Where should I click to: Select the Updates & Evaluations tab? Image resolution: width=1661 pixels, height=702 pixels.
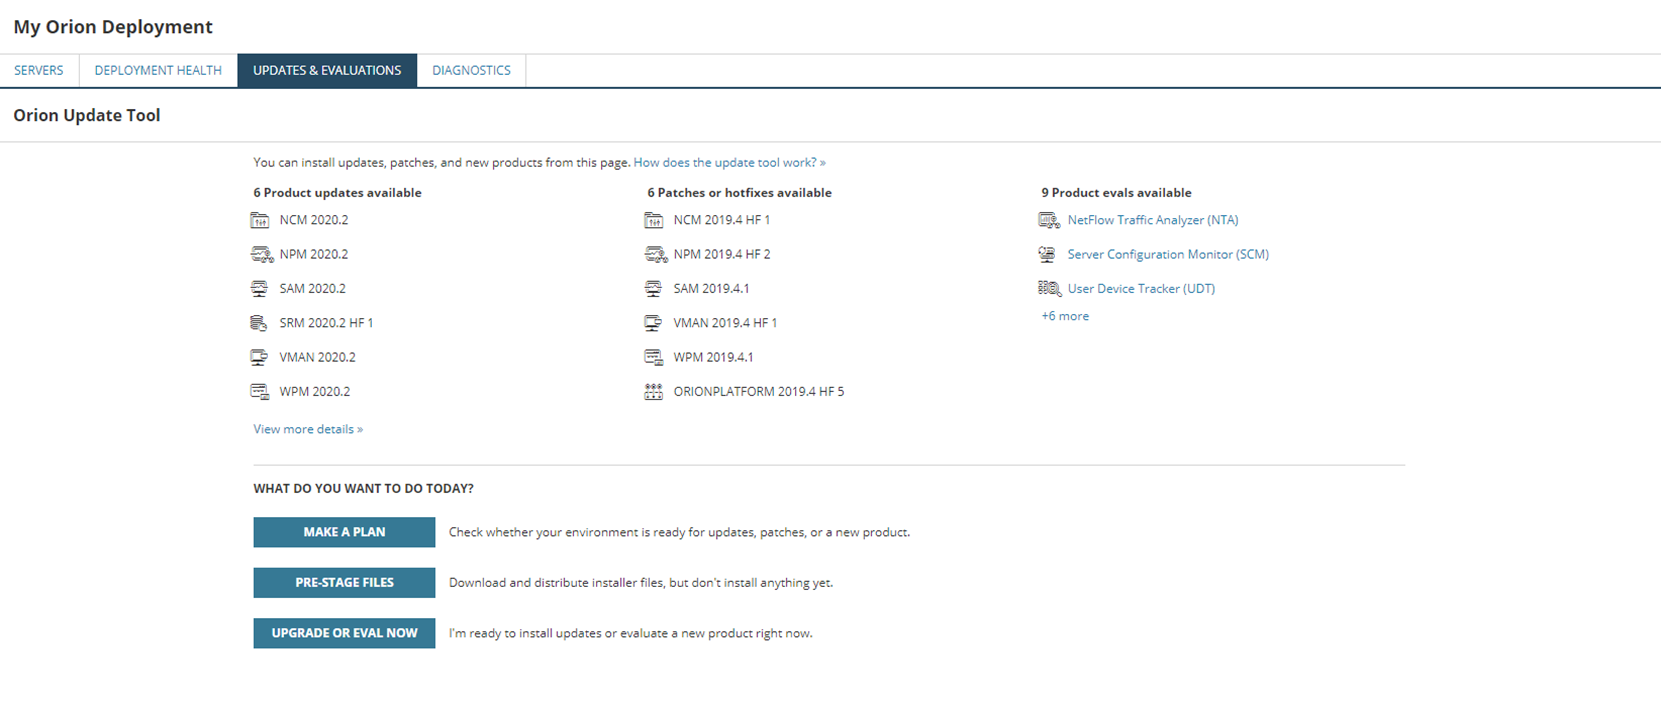pyautogui.click(x=327, y=70)
